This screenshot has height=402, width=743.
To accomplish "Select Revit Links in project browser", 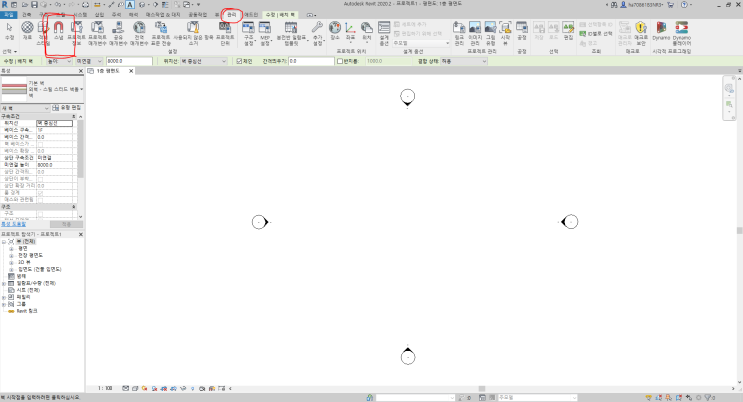I will [27, 311].
